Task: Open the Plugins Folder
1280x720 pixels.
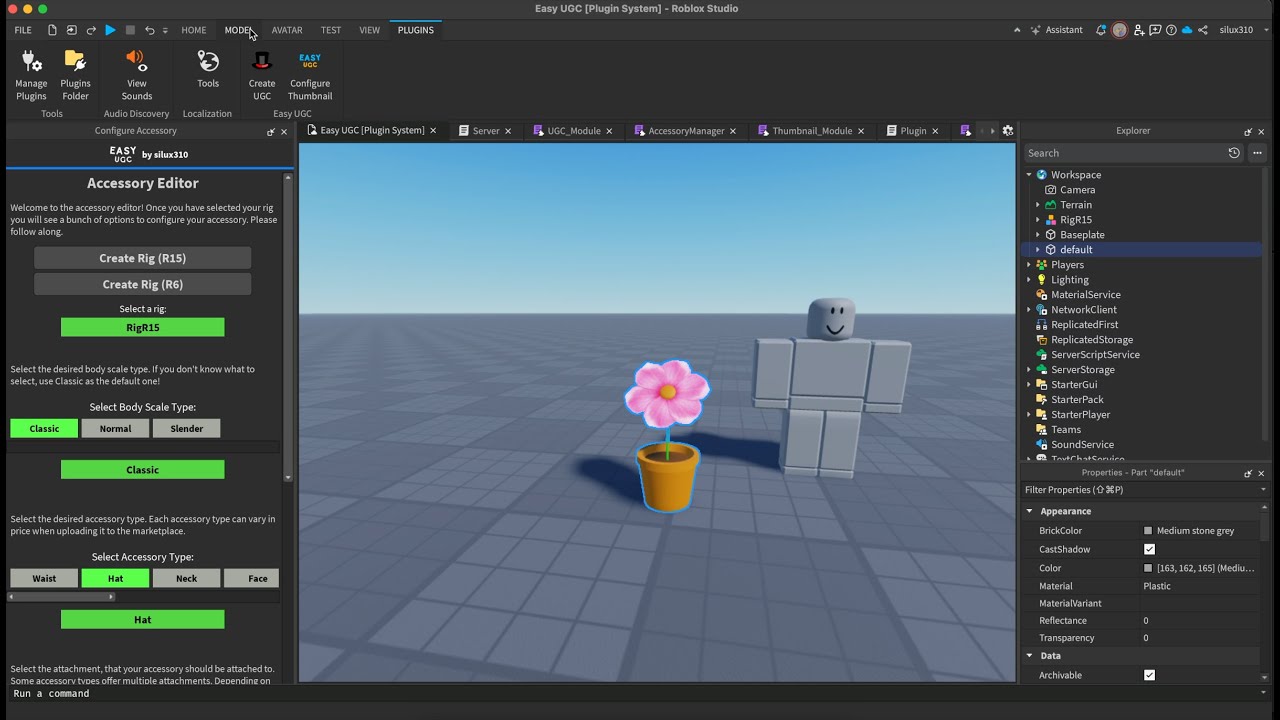Action: (75, 75)
